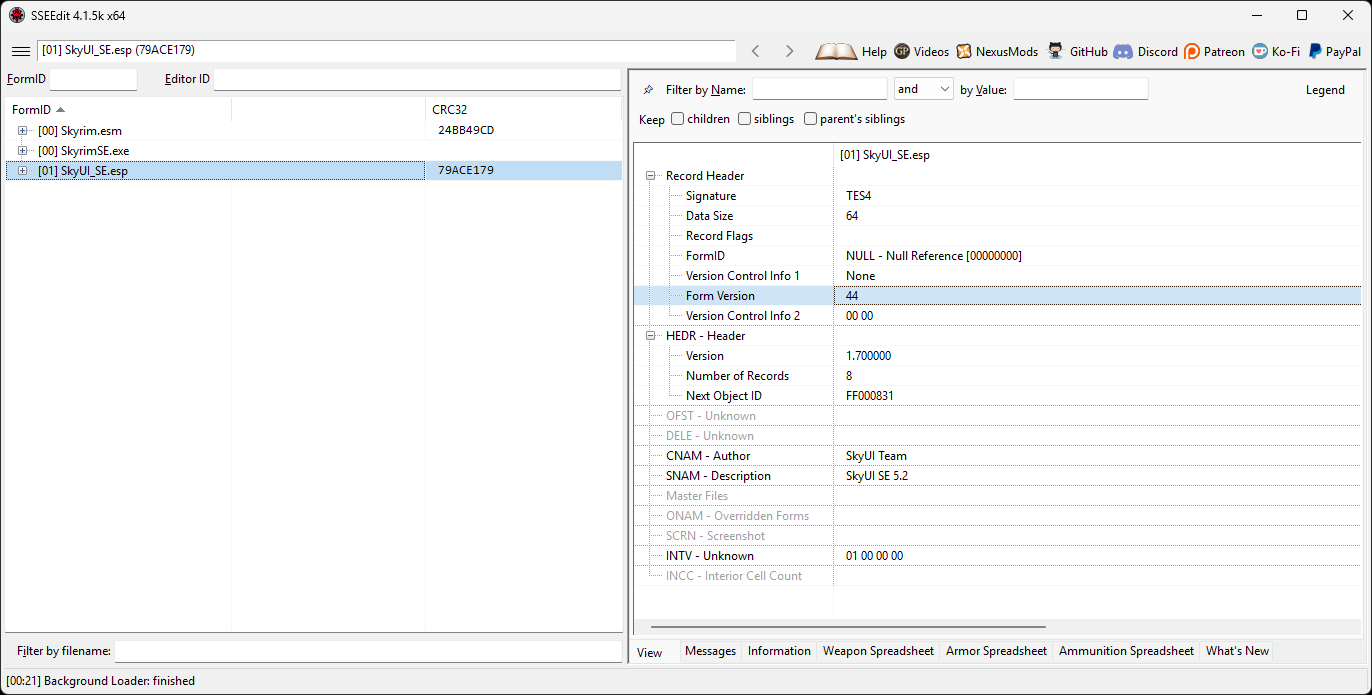Click value FF000831
This screenshot has width=1372, height=695.
(x=870, y=396)
